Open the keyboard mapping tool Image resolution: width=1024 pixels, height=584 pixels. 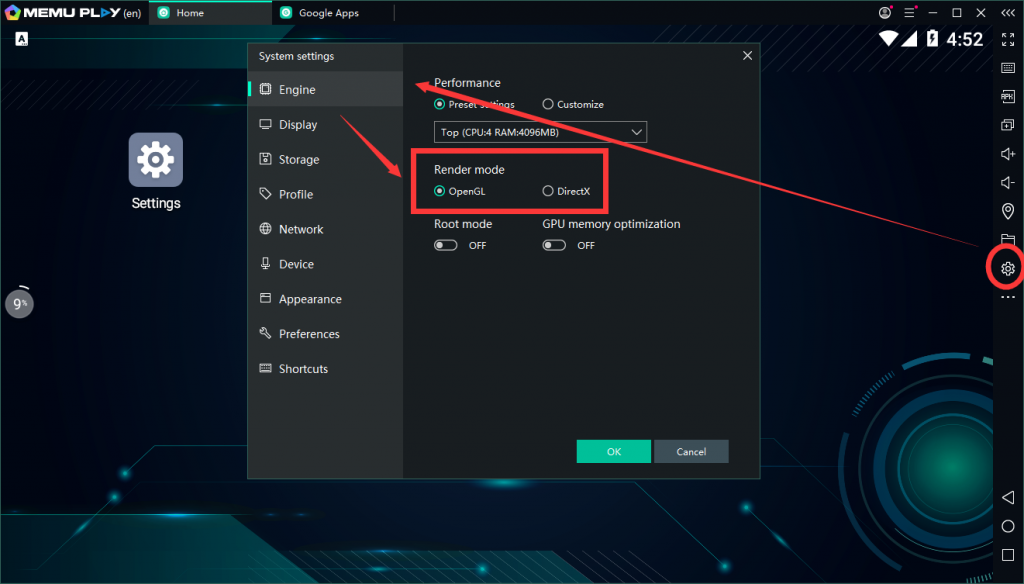click(x=1007, y=67)
